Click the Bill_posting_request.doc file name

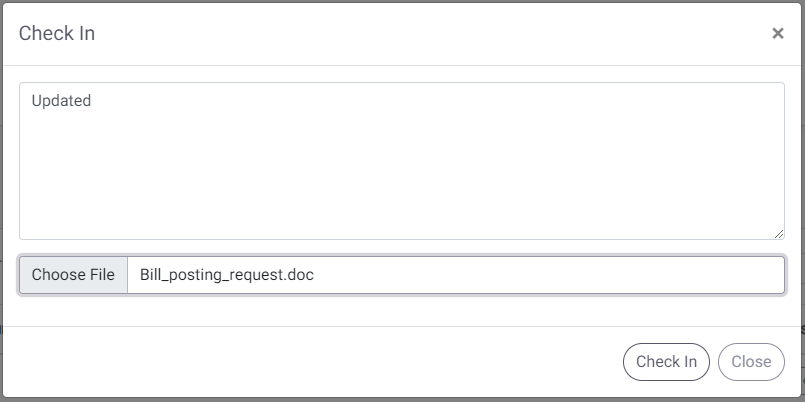pos(226,275)
